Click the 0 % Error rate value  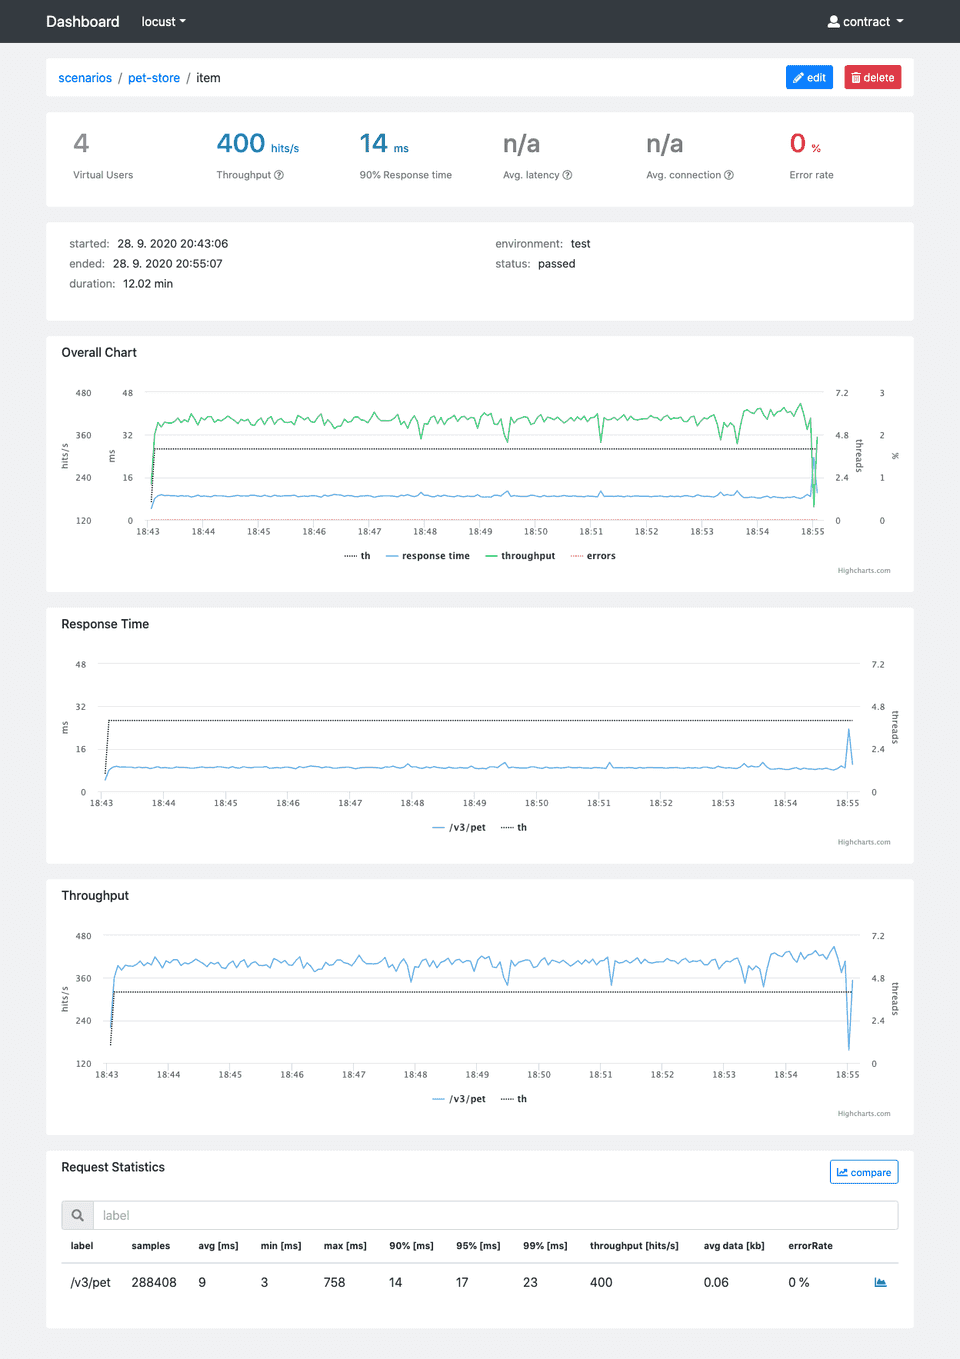[x=805, y=144]
